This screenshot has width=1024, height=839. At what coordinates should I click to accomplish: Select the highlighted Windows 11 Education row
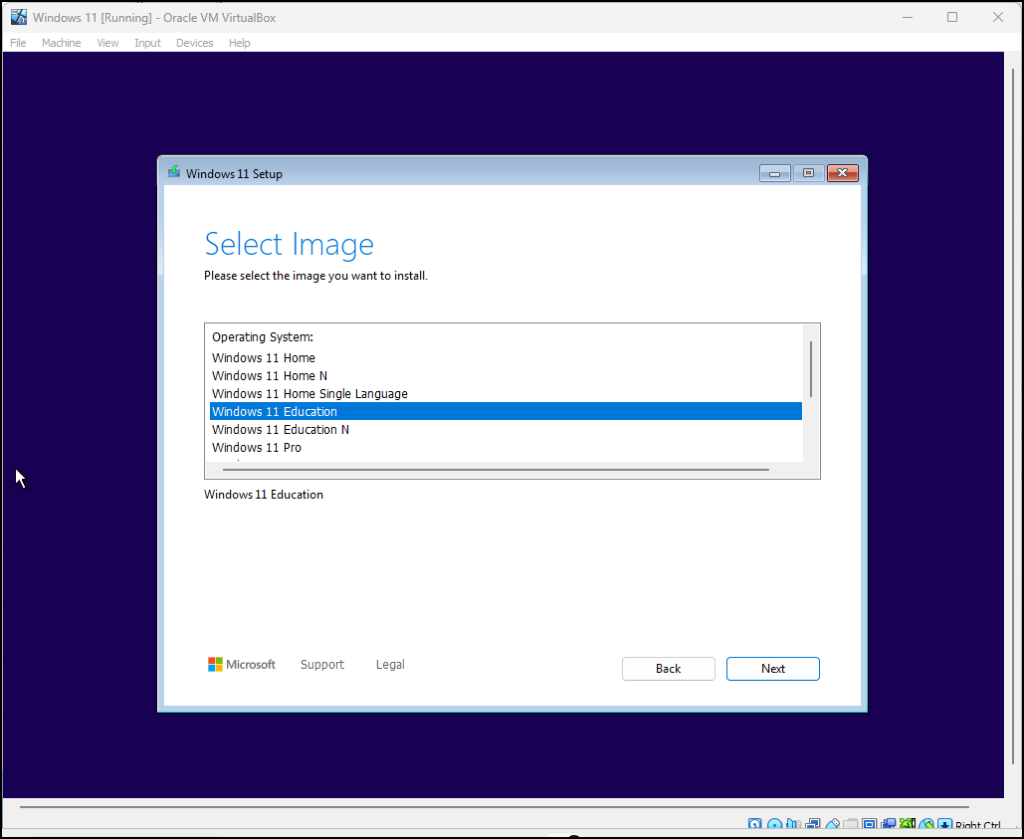click(505, 411)
